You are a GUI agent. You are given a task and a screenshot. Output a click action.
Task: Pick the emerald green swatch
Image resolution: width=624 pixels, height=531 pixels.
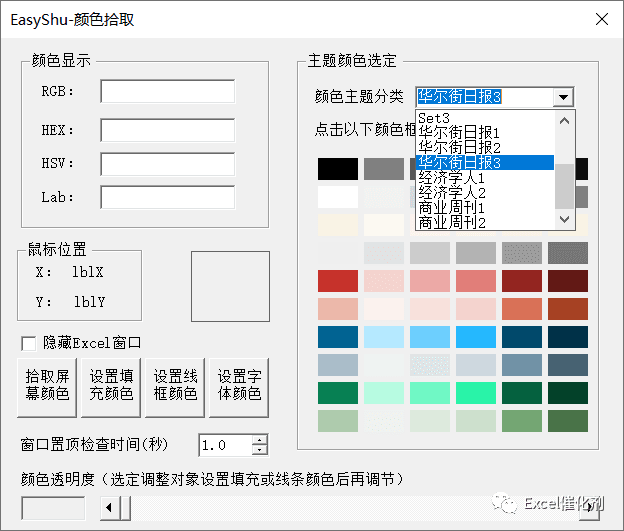click(338, 393)
